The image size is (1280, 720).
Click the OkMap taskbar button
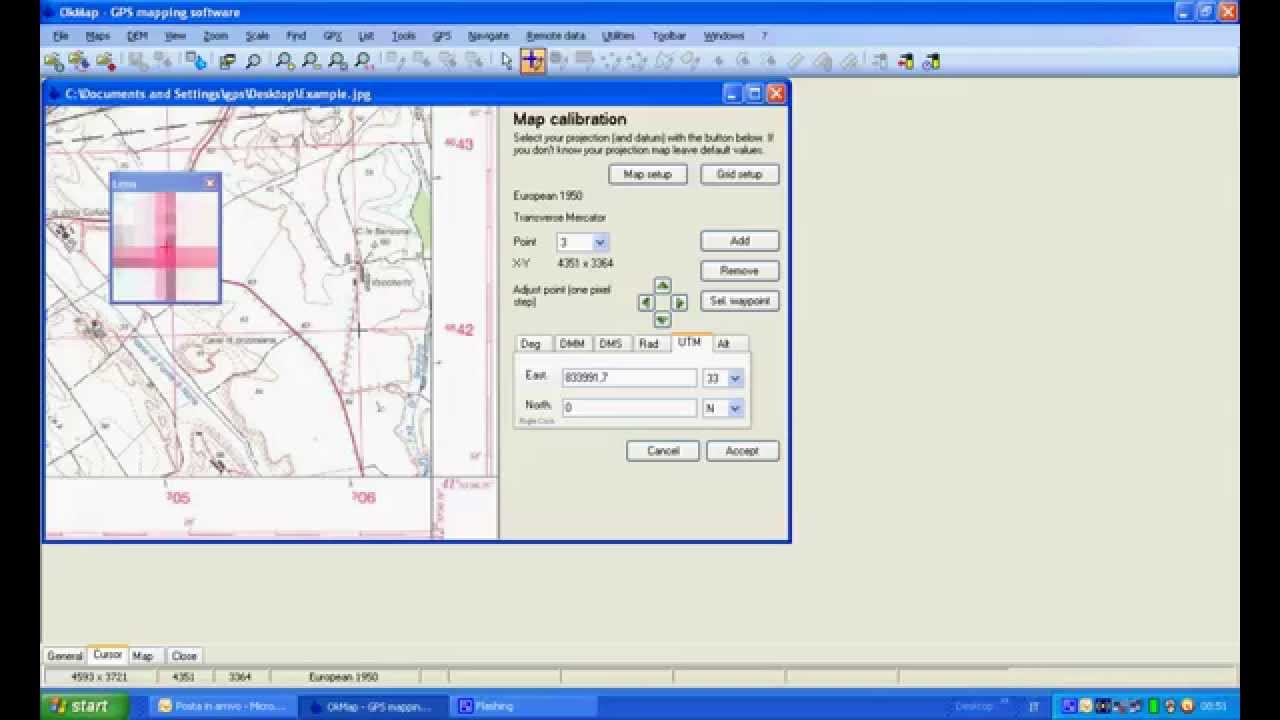tap(374, 706)
